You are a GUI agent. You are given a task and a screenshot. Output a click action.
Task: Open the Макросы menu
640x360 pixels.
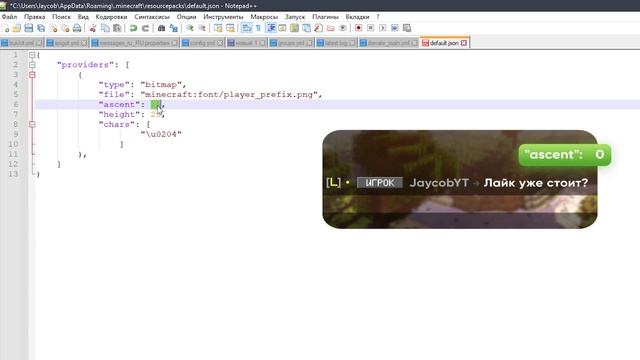coord(264,17)
